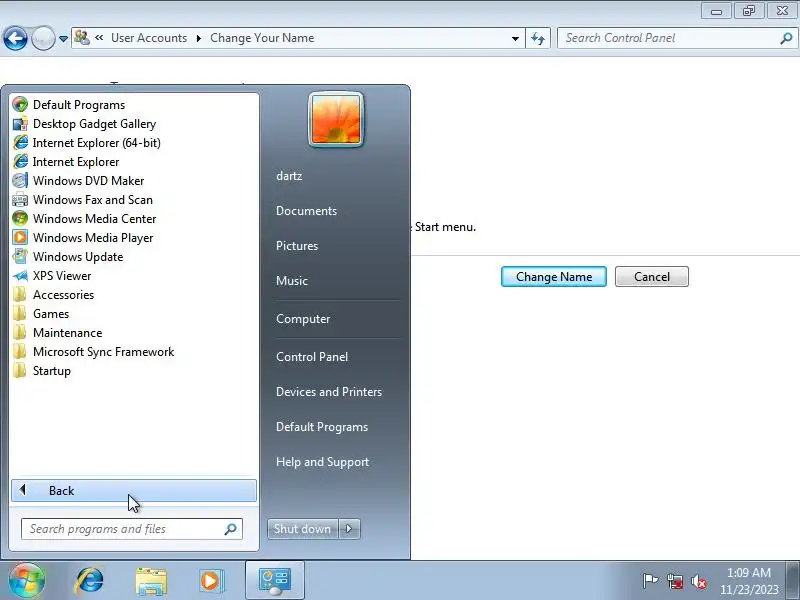Open the address bar history dropdown
800x600 pixels.
click(515, 38)
